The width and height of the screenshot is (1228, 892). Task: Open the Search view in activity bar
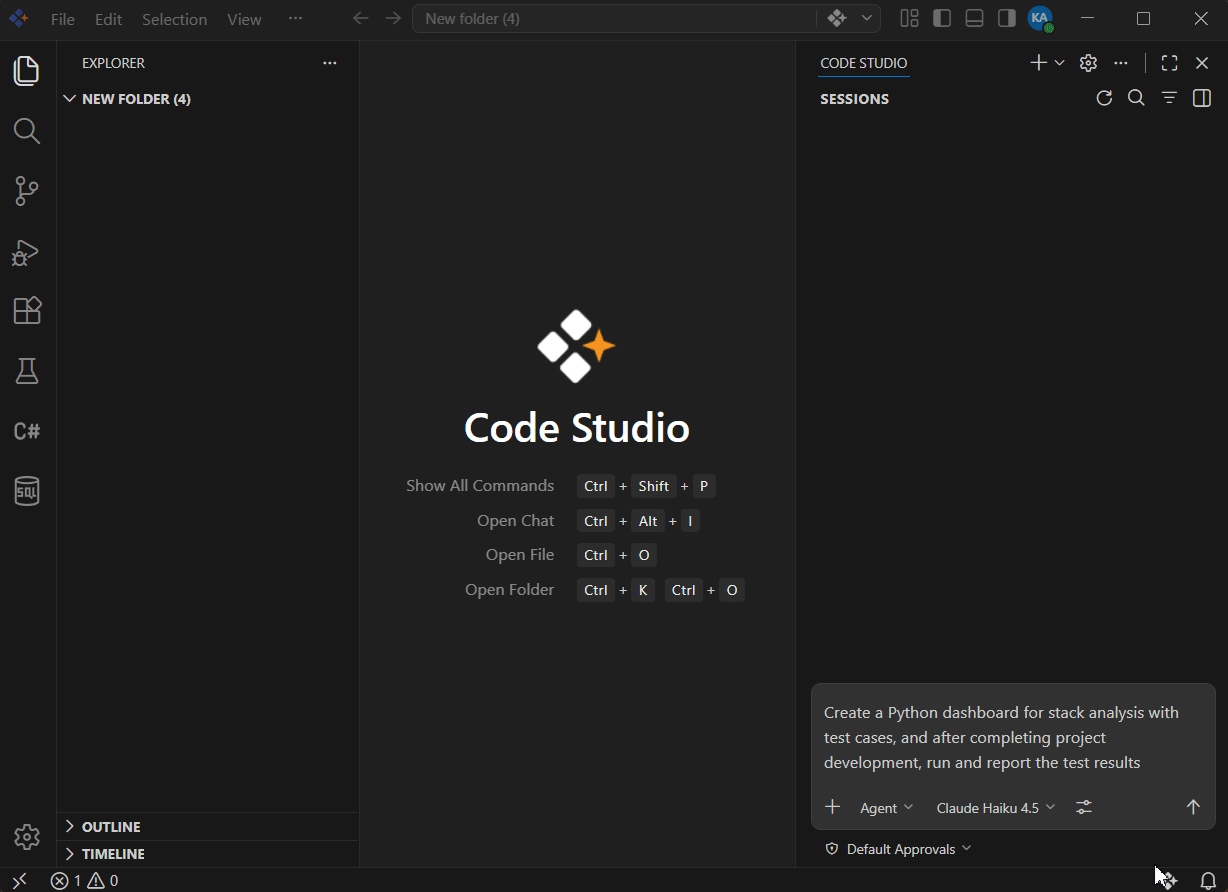click(27, 131)
